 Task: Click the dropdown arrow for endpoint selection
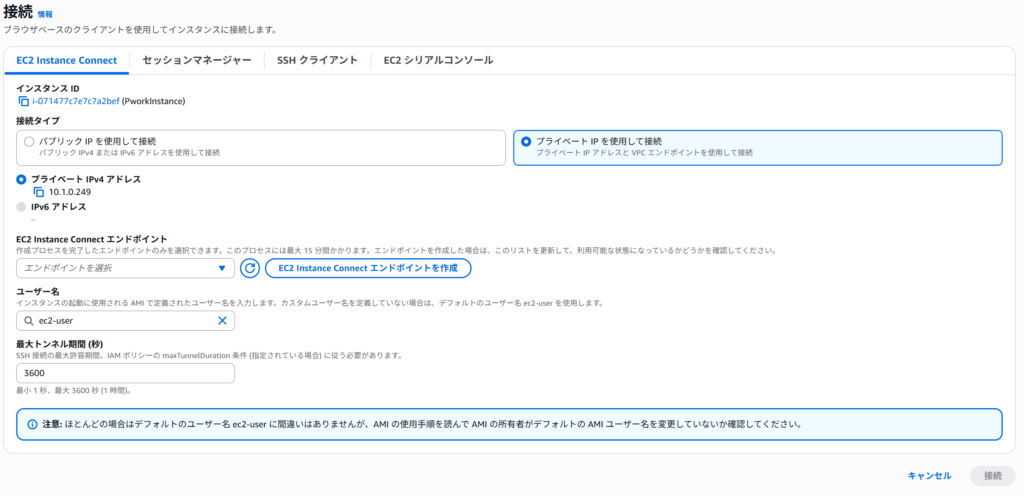pos(221,268)
